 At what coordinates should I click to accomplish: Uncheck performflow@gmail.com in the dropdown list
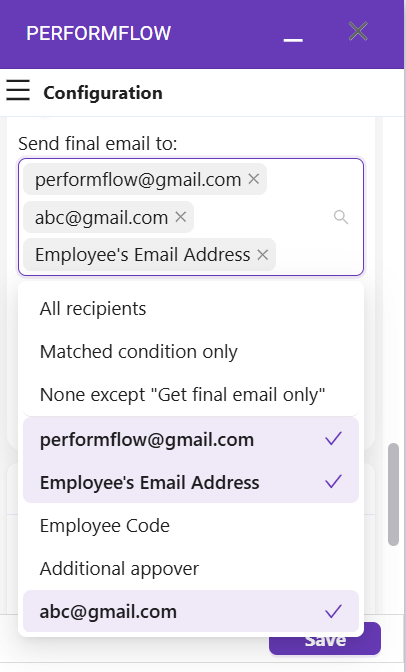[191, 439]
